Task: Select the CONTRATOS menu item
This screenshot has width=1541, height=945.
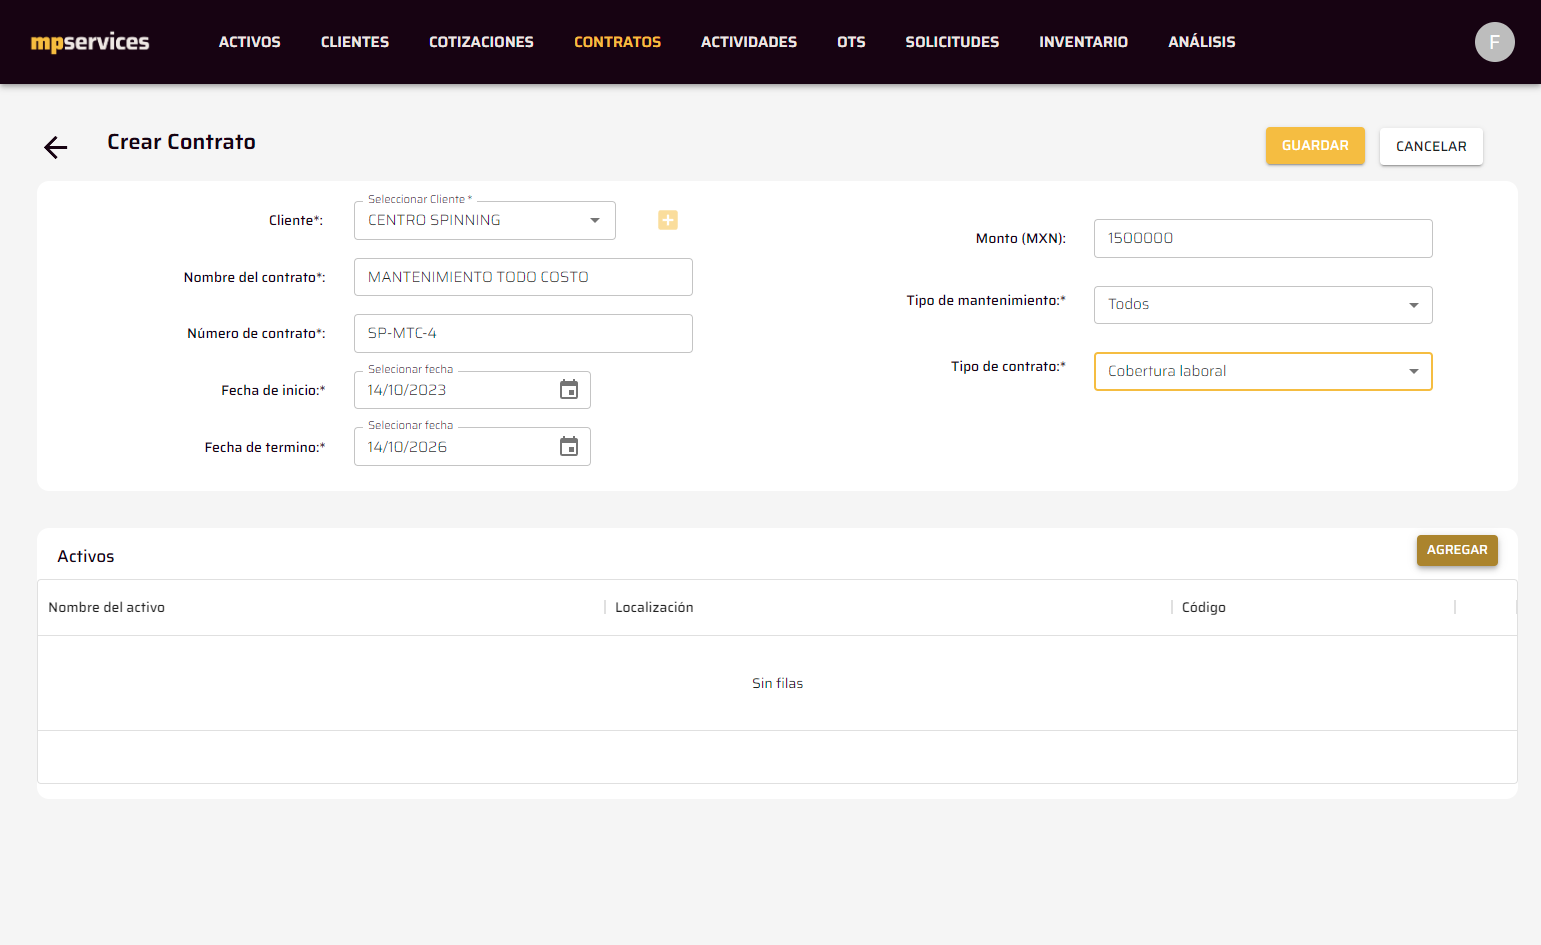Action: pyautogui.click(x=617, y=42)
